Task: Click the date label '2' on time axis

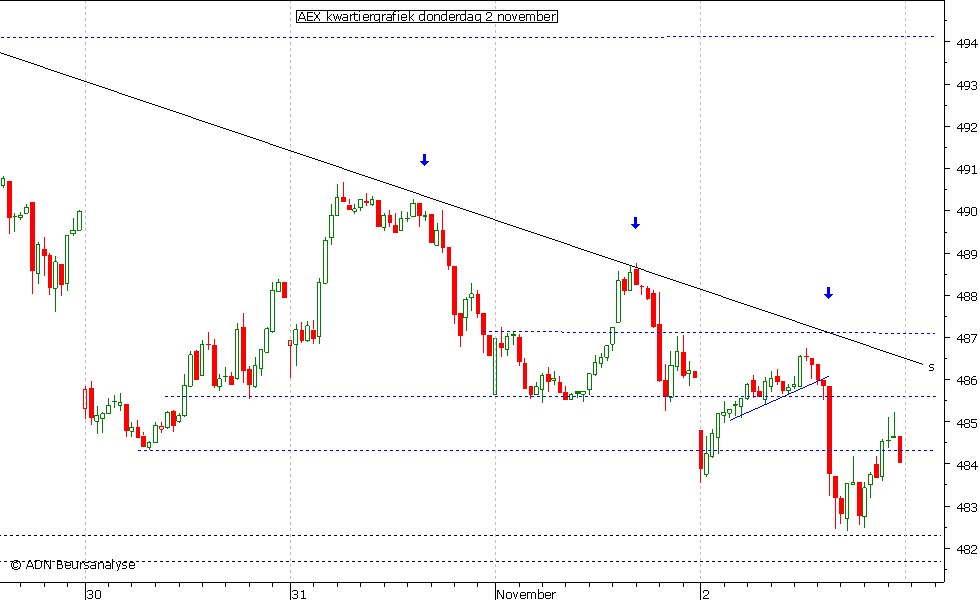Action: [x=706, y=594]
